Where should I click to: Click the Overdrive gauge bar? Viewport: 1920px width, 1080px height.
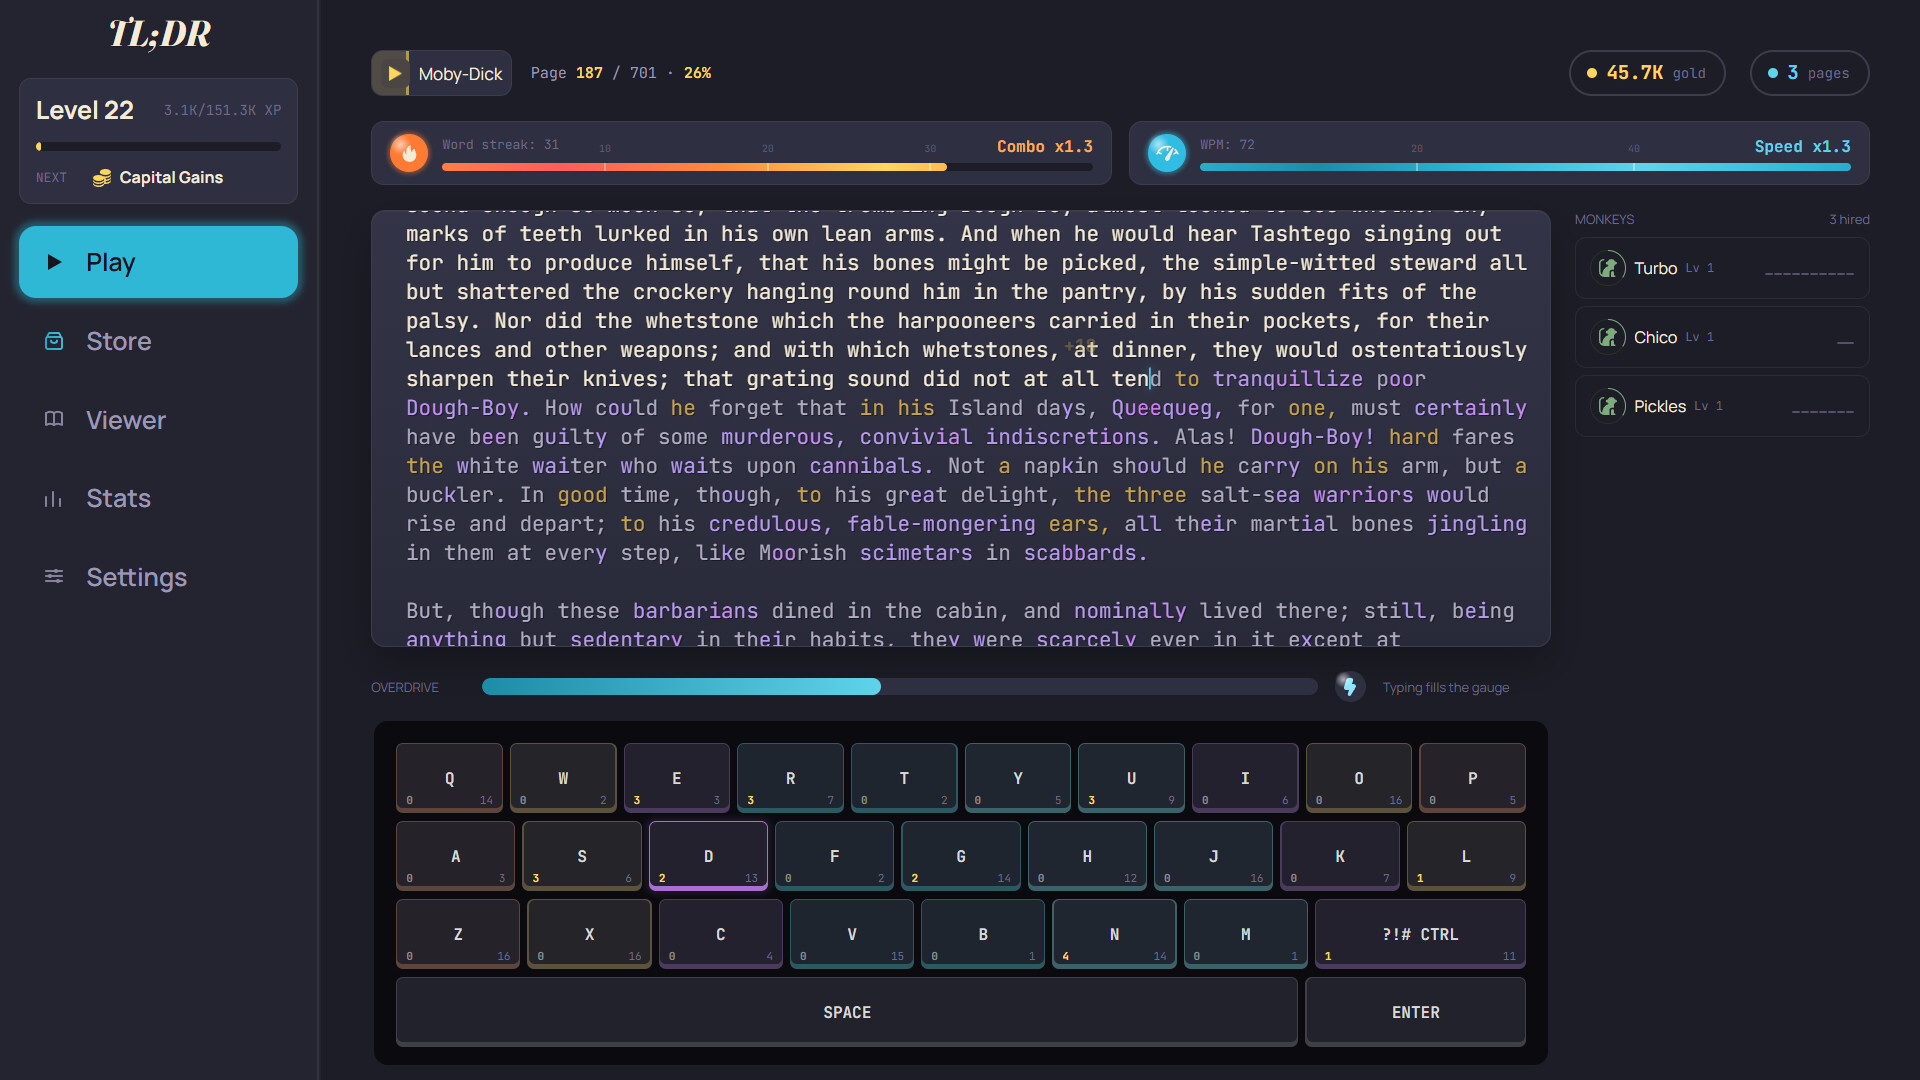coord(900,687)
